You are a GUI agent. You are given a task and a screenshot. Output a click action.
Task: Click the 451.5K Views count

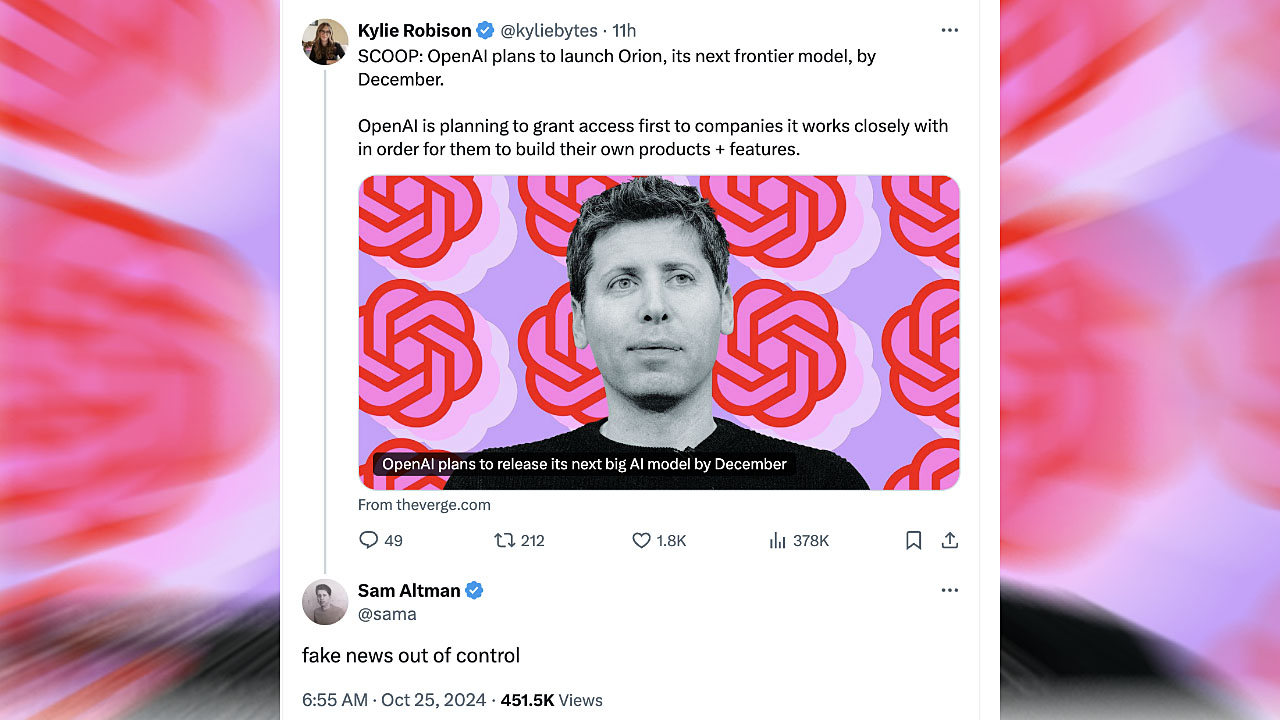[x=552, y=700]
